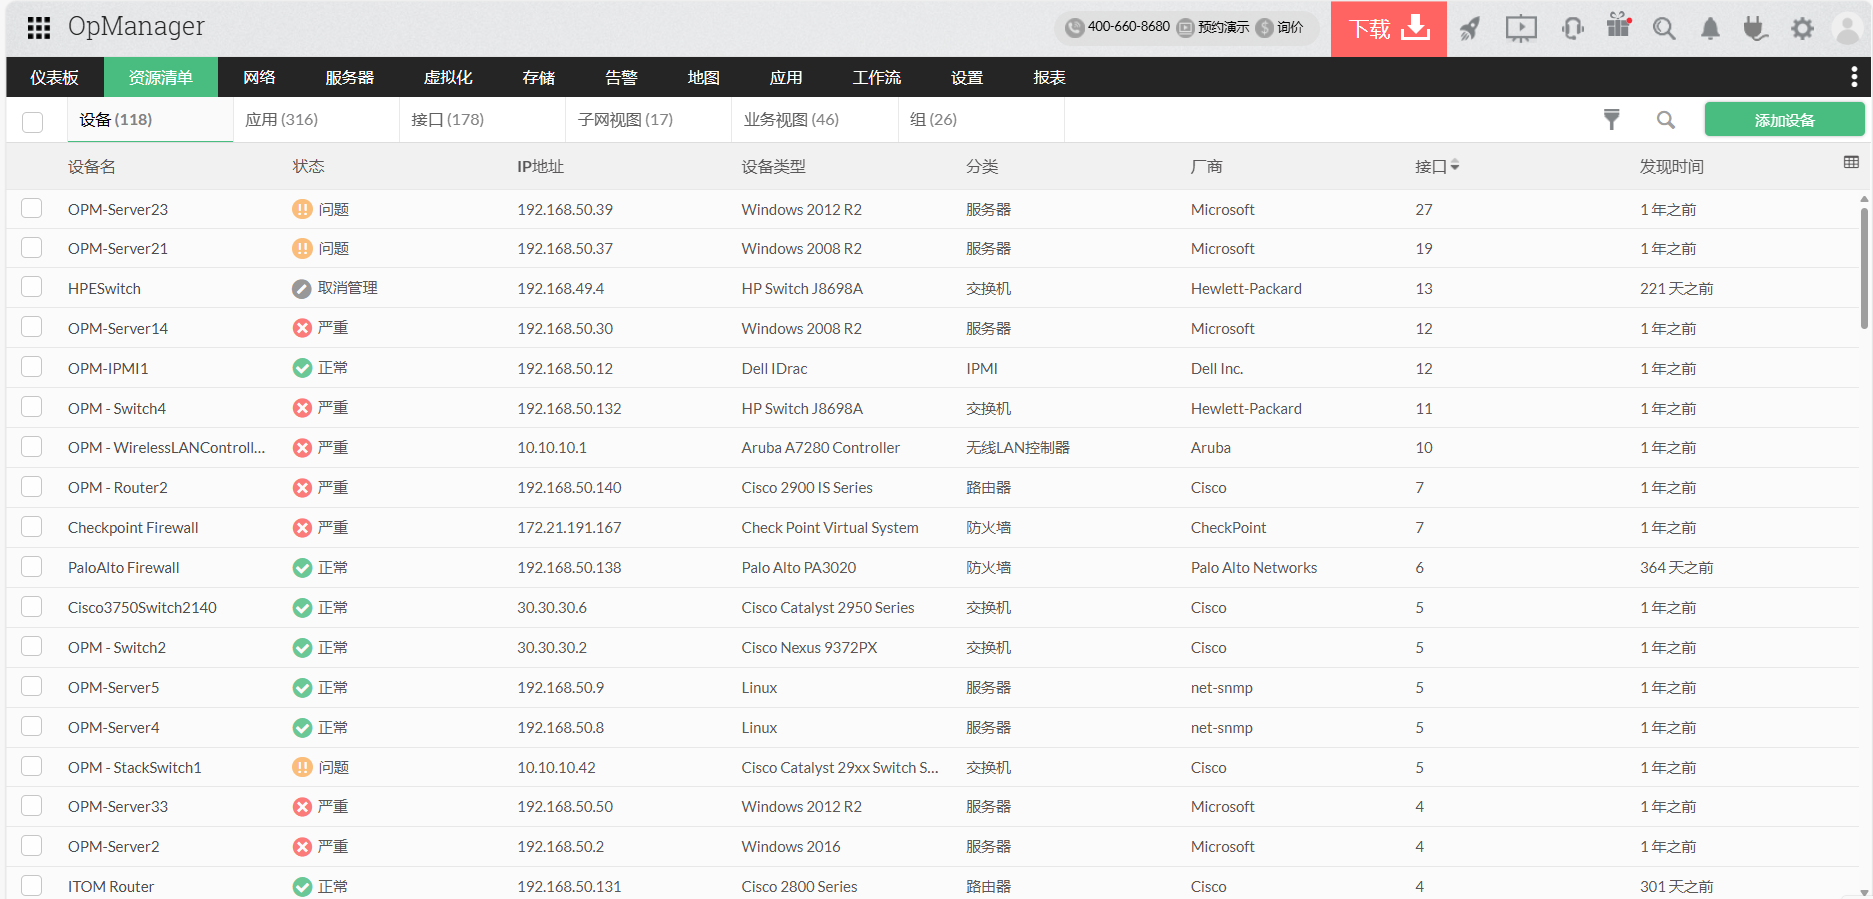Click the dollar 询价 icon

(x=1264, y=28)
